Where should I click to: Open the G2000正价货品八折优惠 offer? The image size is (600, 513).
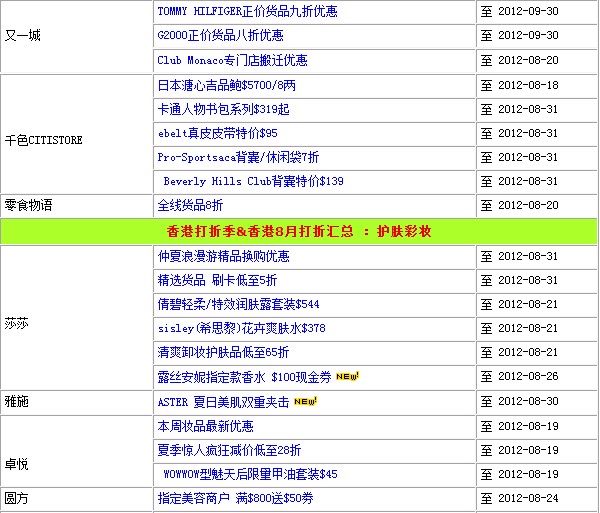[x=220, y=36]
